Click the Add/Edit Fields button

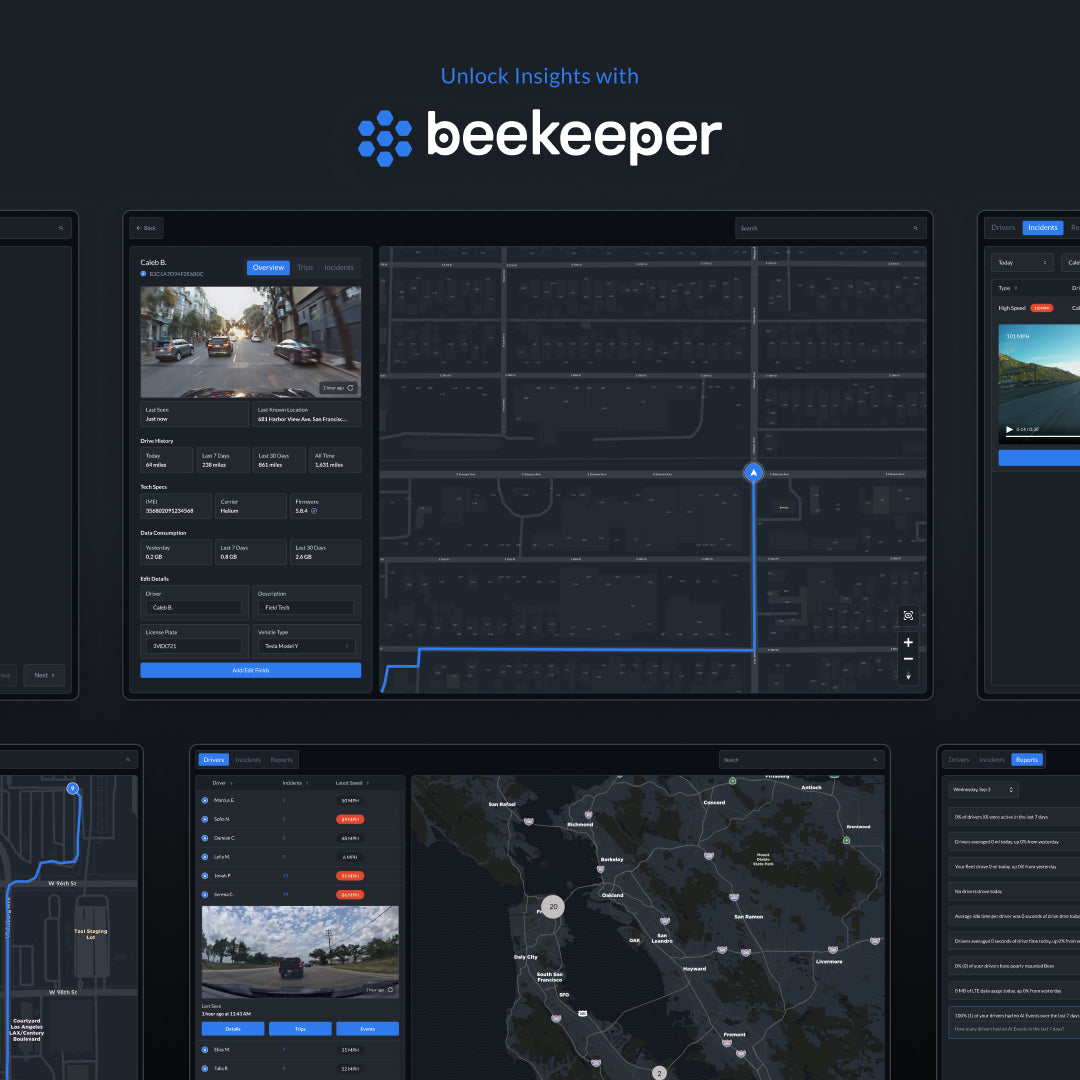(x=250, y=670)
